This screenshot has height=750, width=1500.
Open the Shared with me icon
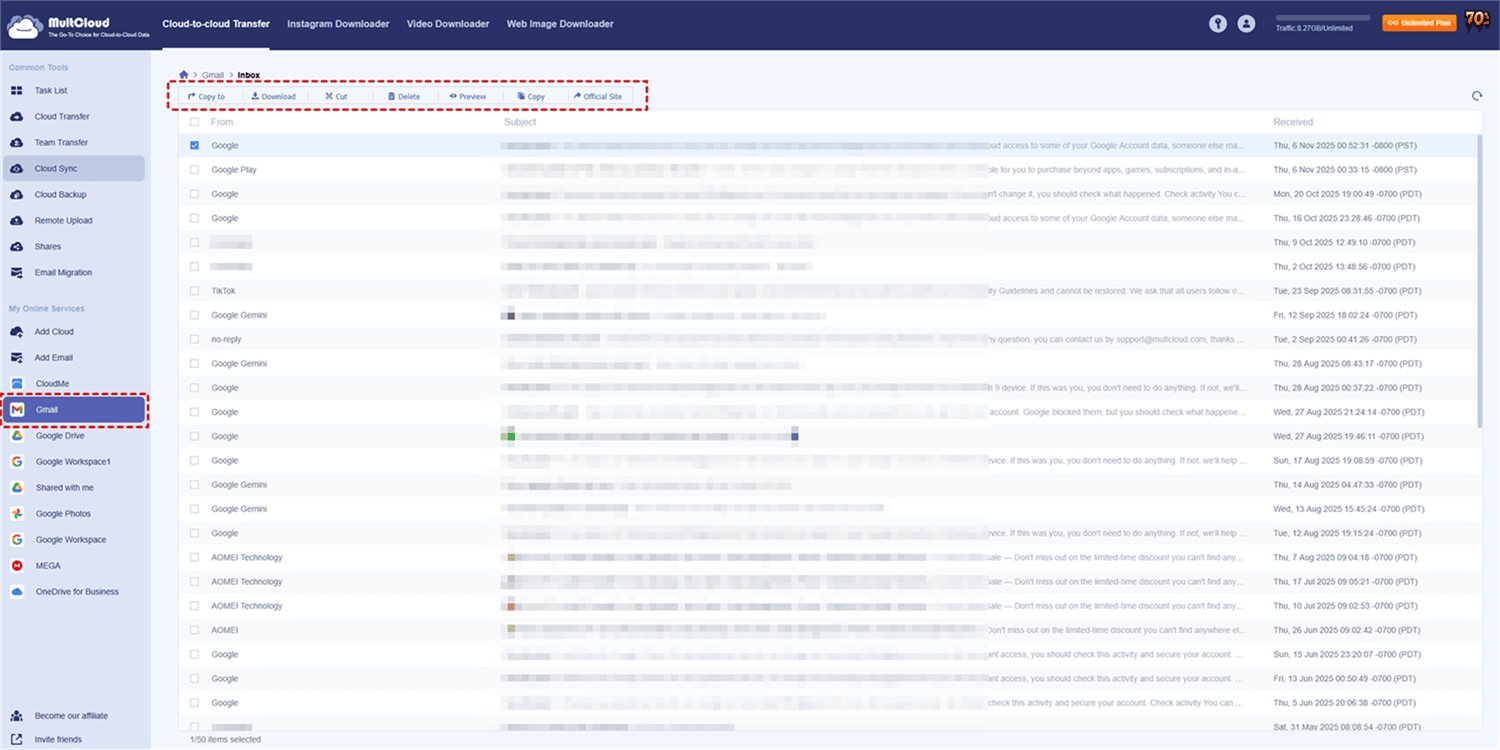tap(16, 488)
